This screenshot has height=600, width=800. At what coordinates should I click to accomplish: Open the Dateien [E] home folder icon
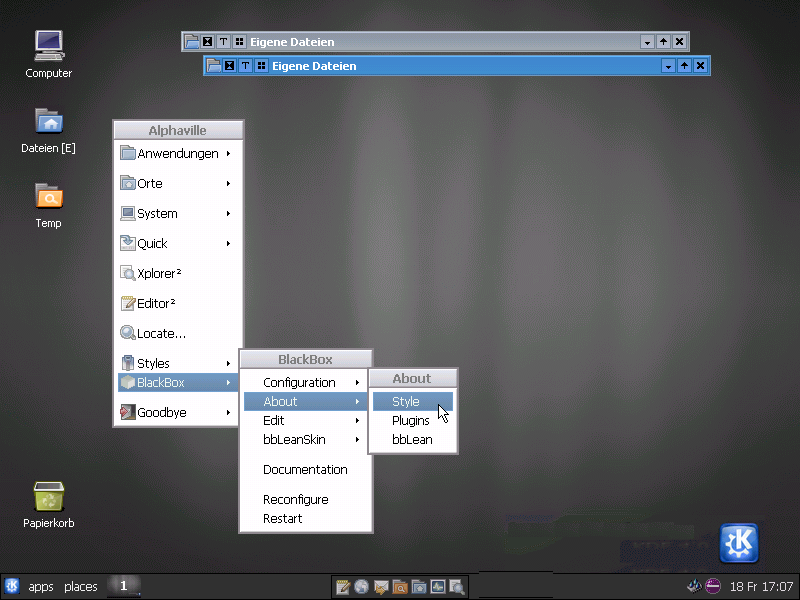click(49, 130)
